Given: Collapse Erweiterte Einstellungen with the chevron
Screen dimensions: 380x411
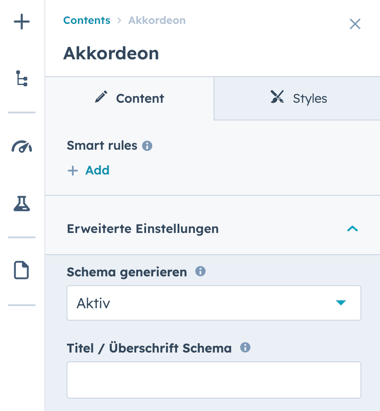Looking at the screenshot, I should coord(352,229).
